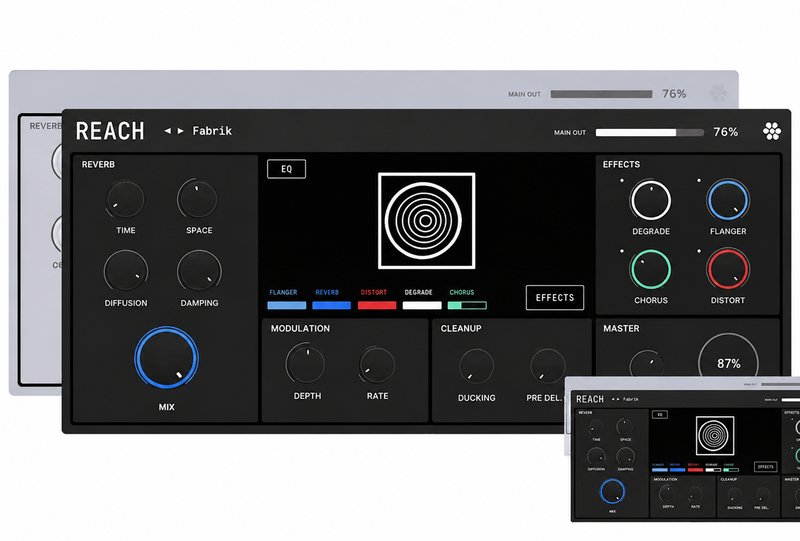Click the previous preset arrow beside Fabrik

[167, 131]
